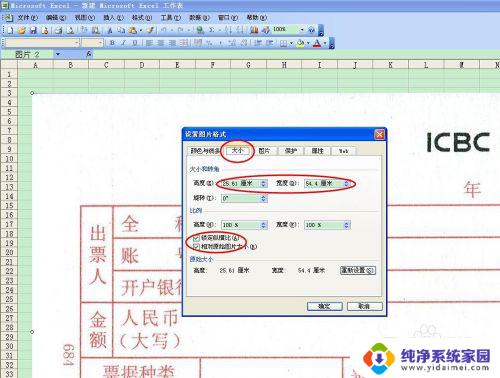Click the Copy icon in the toolbar
Image resolution: width=500 pixels, height=378 pixels.
[x=121, y=30]
